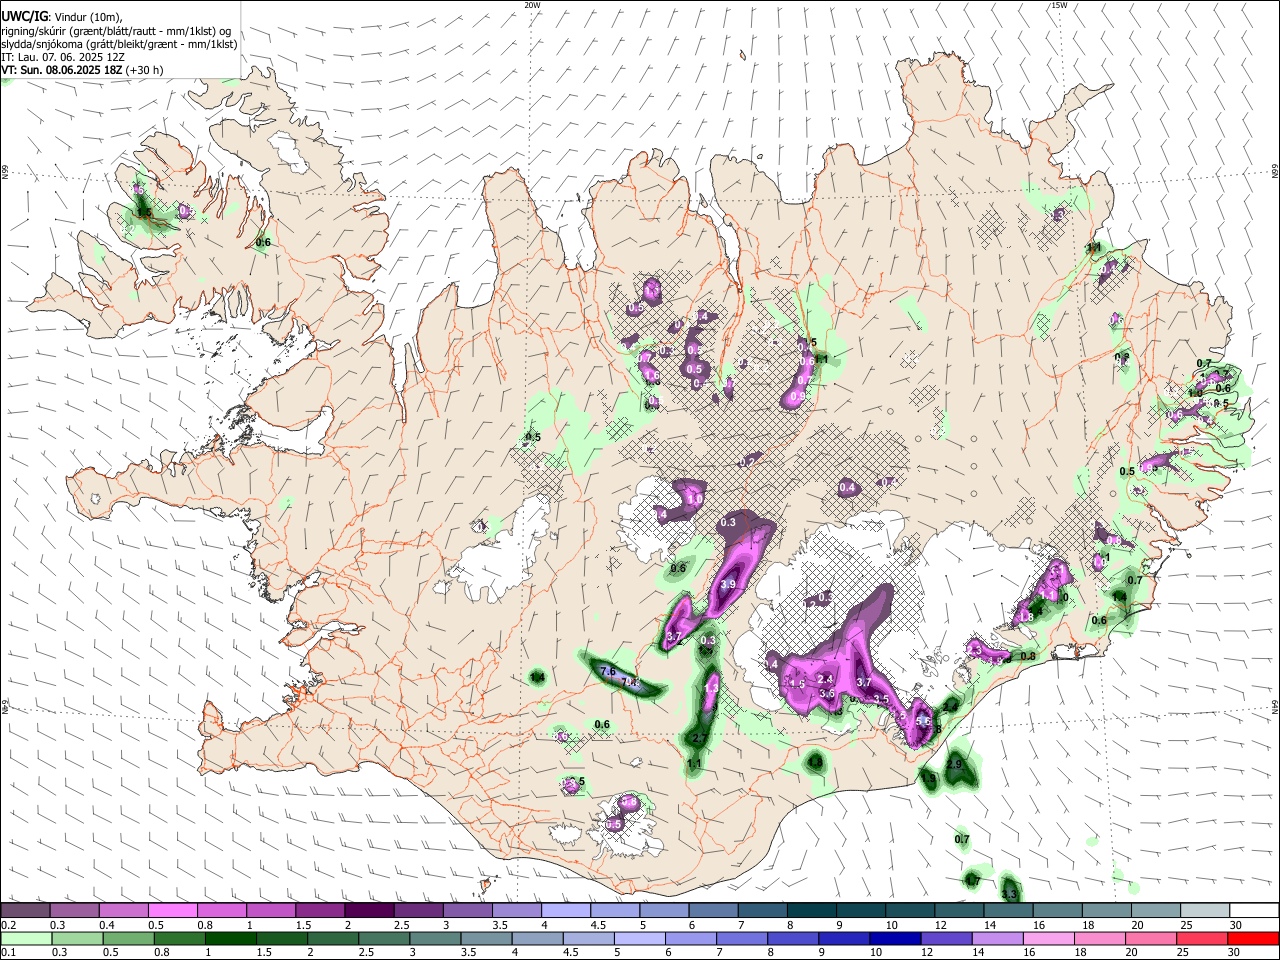Click the bottom legend row swatch labeled 0.8
The width and height of the screenshot is (1280, 960).
pos(180,939)
